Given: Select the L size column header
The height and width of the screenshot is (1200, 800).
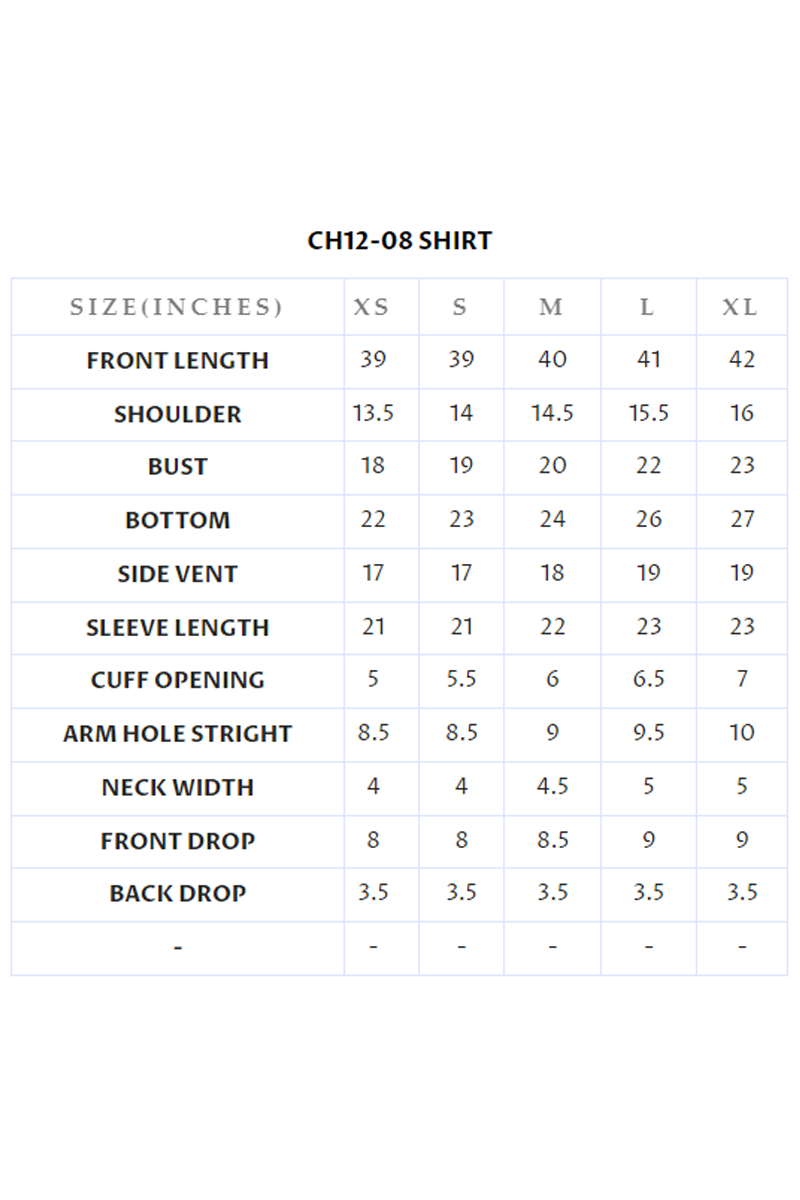Looking at the screenshot, I should pos(648,307).
